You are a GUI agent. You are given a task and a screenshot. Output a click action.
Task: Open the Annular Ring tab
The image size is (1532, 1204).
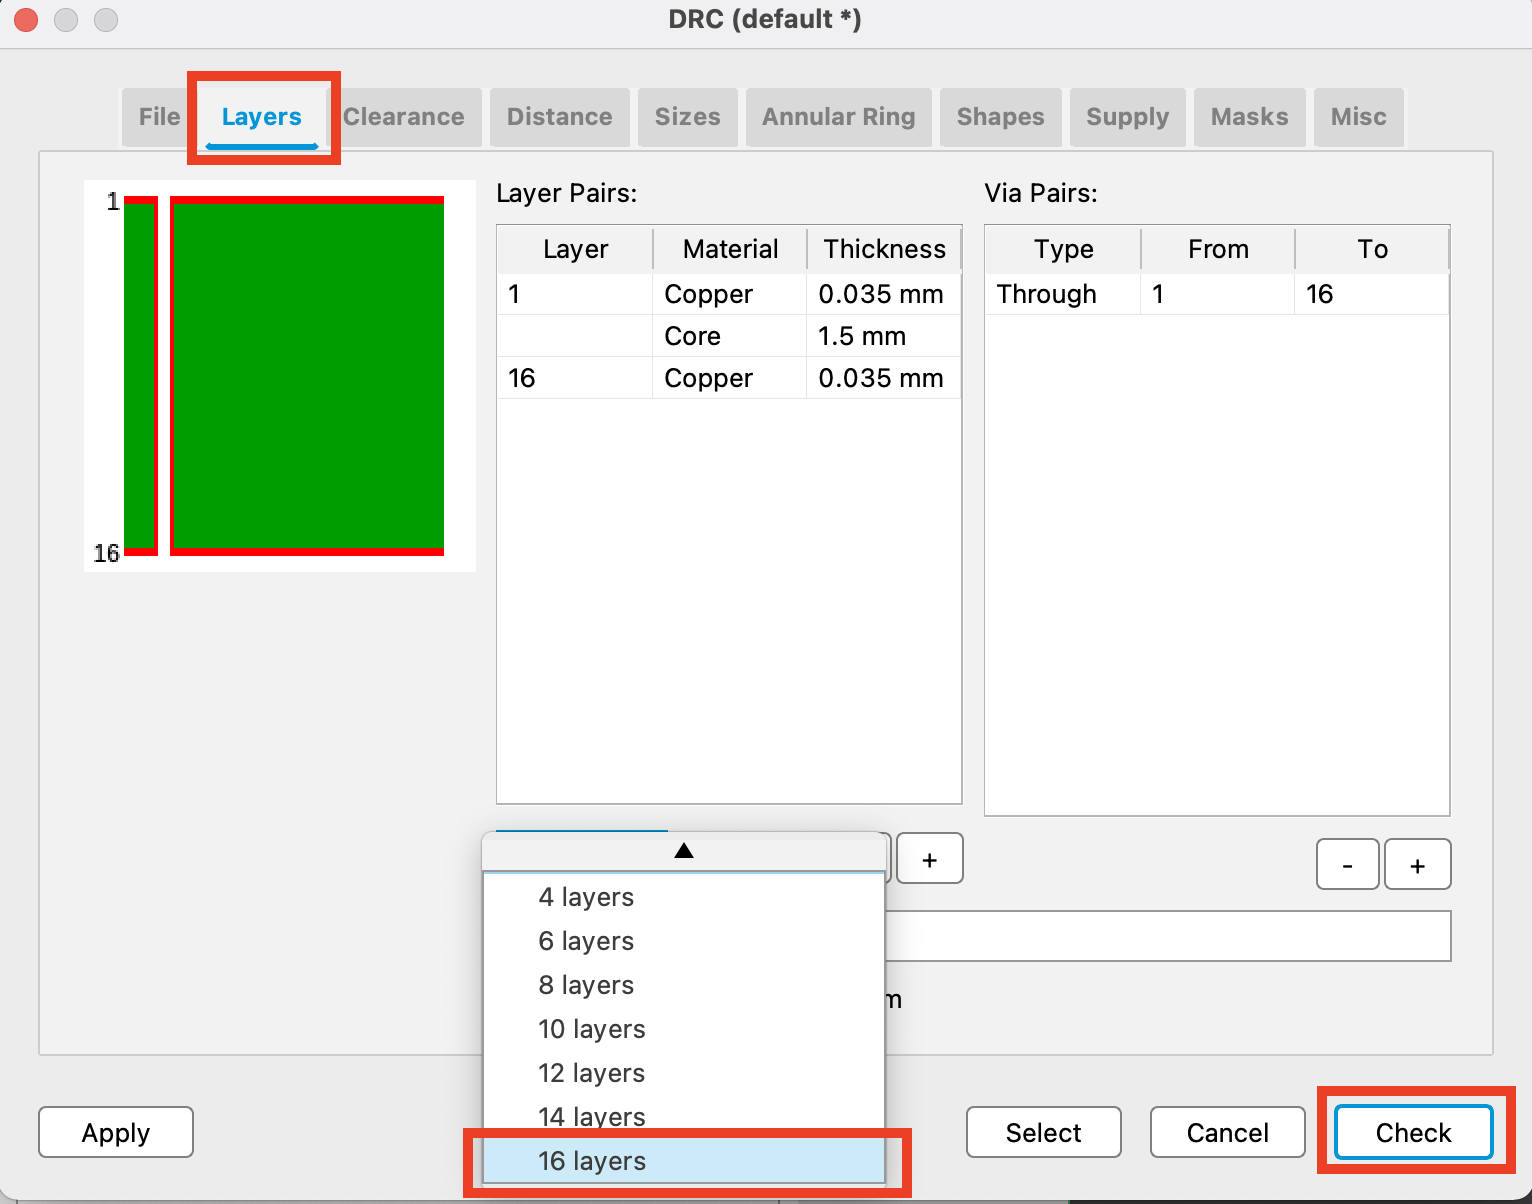pyautogui.click(x=838, y=117)
